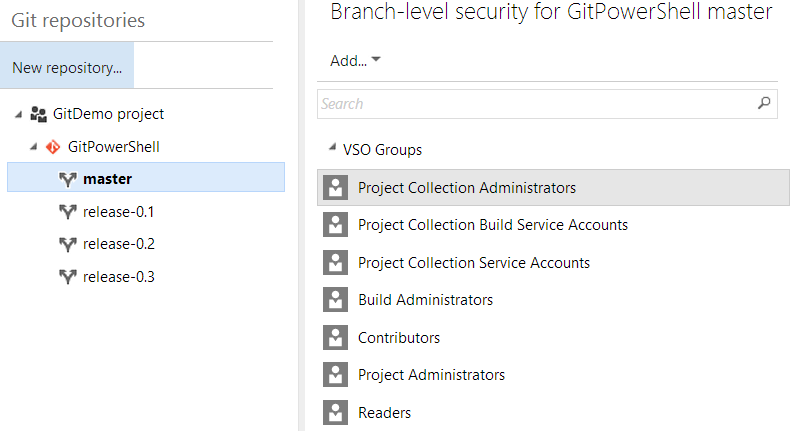Collapse the VSO Groups section
Image resolution: width=790 pixels, height=431 pixels.
332,147
